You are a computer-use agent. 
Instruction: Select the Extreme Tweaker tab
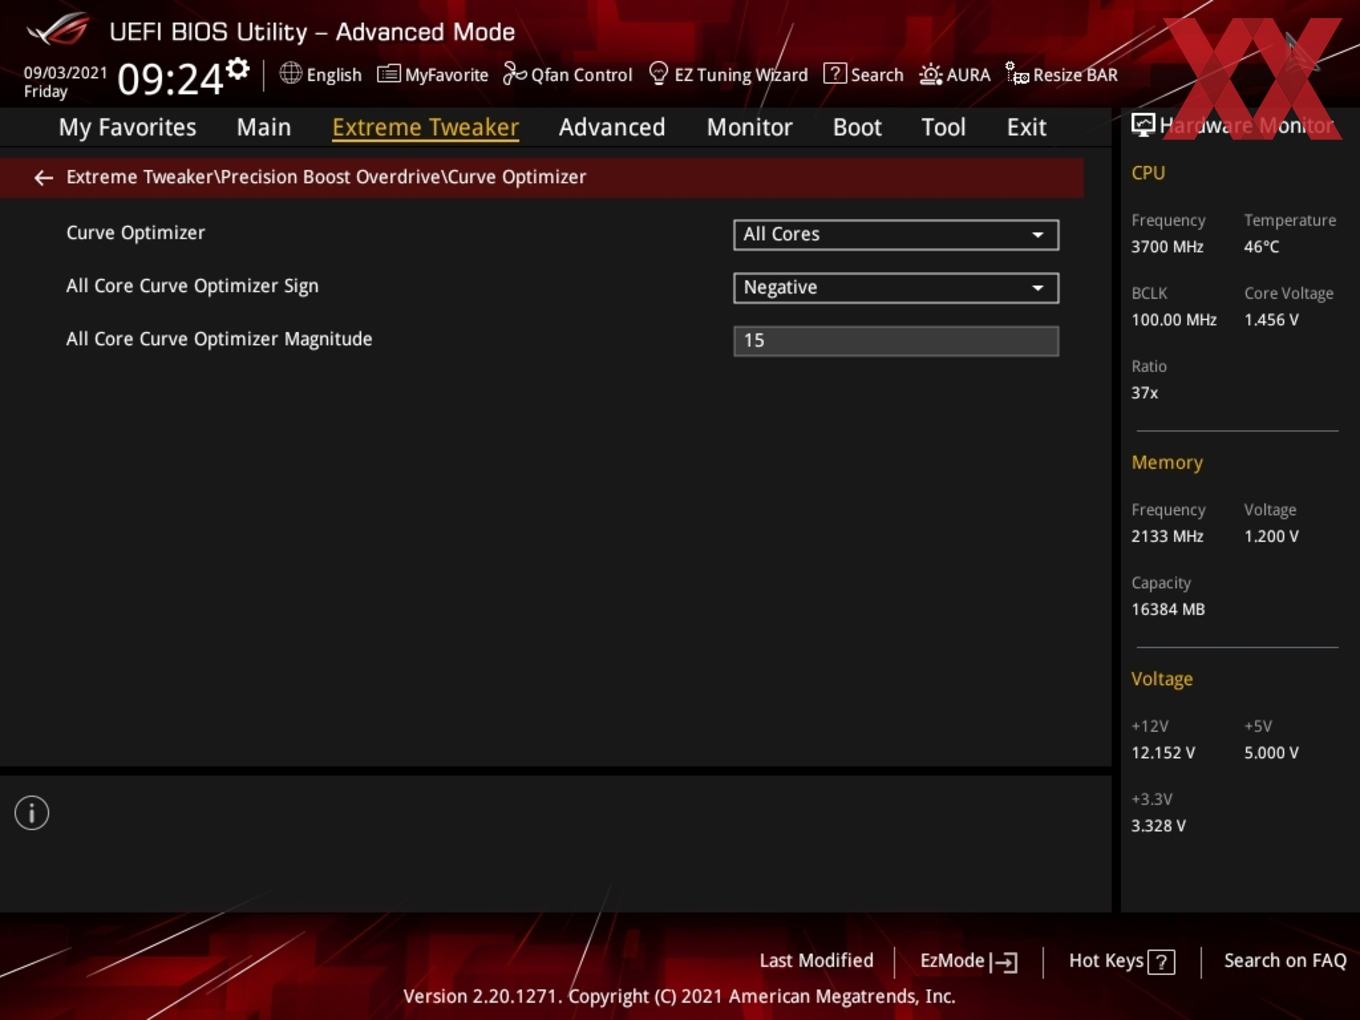[425, 127]
